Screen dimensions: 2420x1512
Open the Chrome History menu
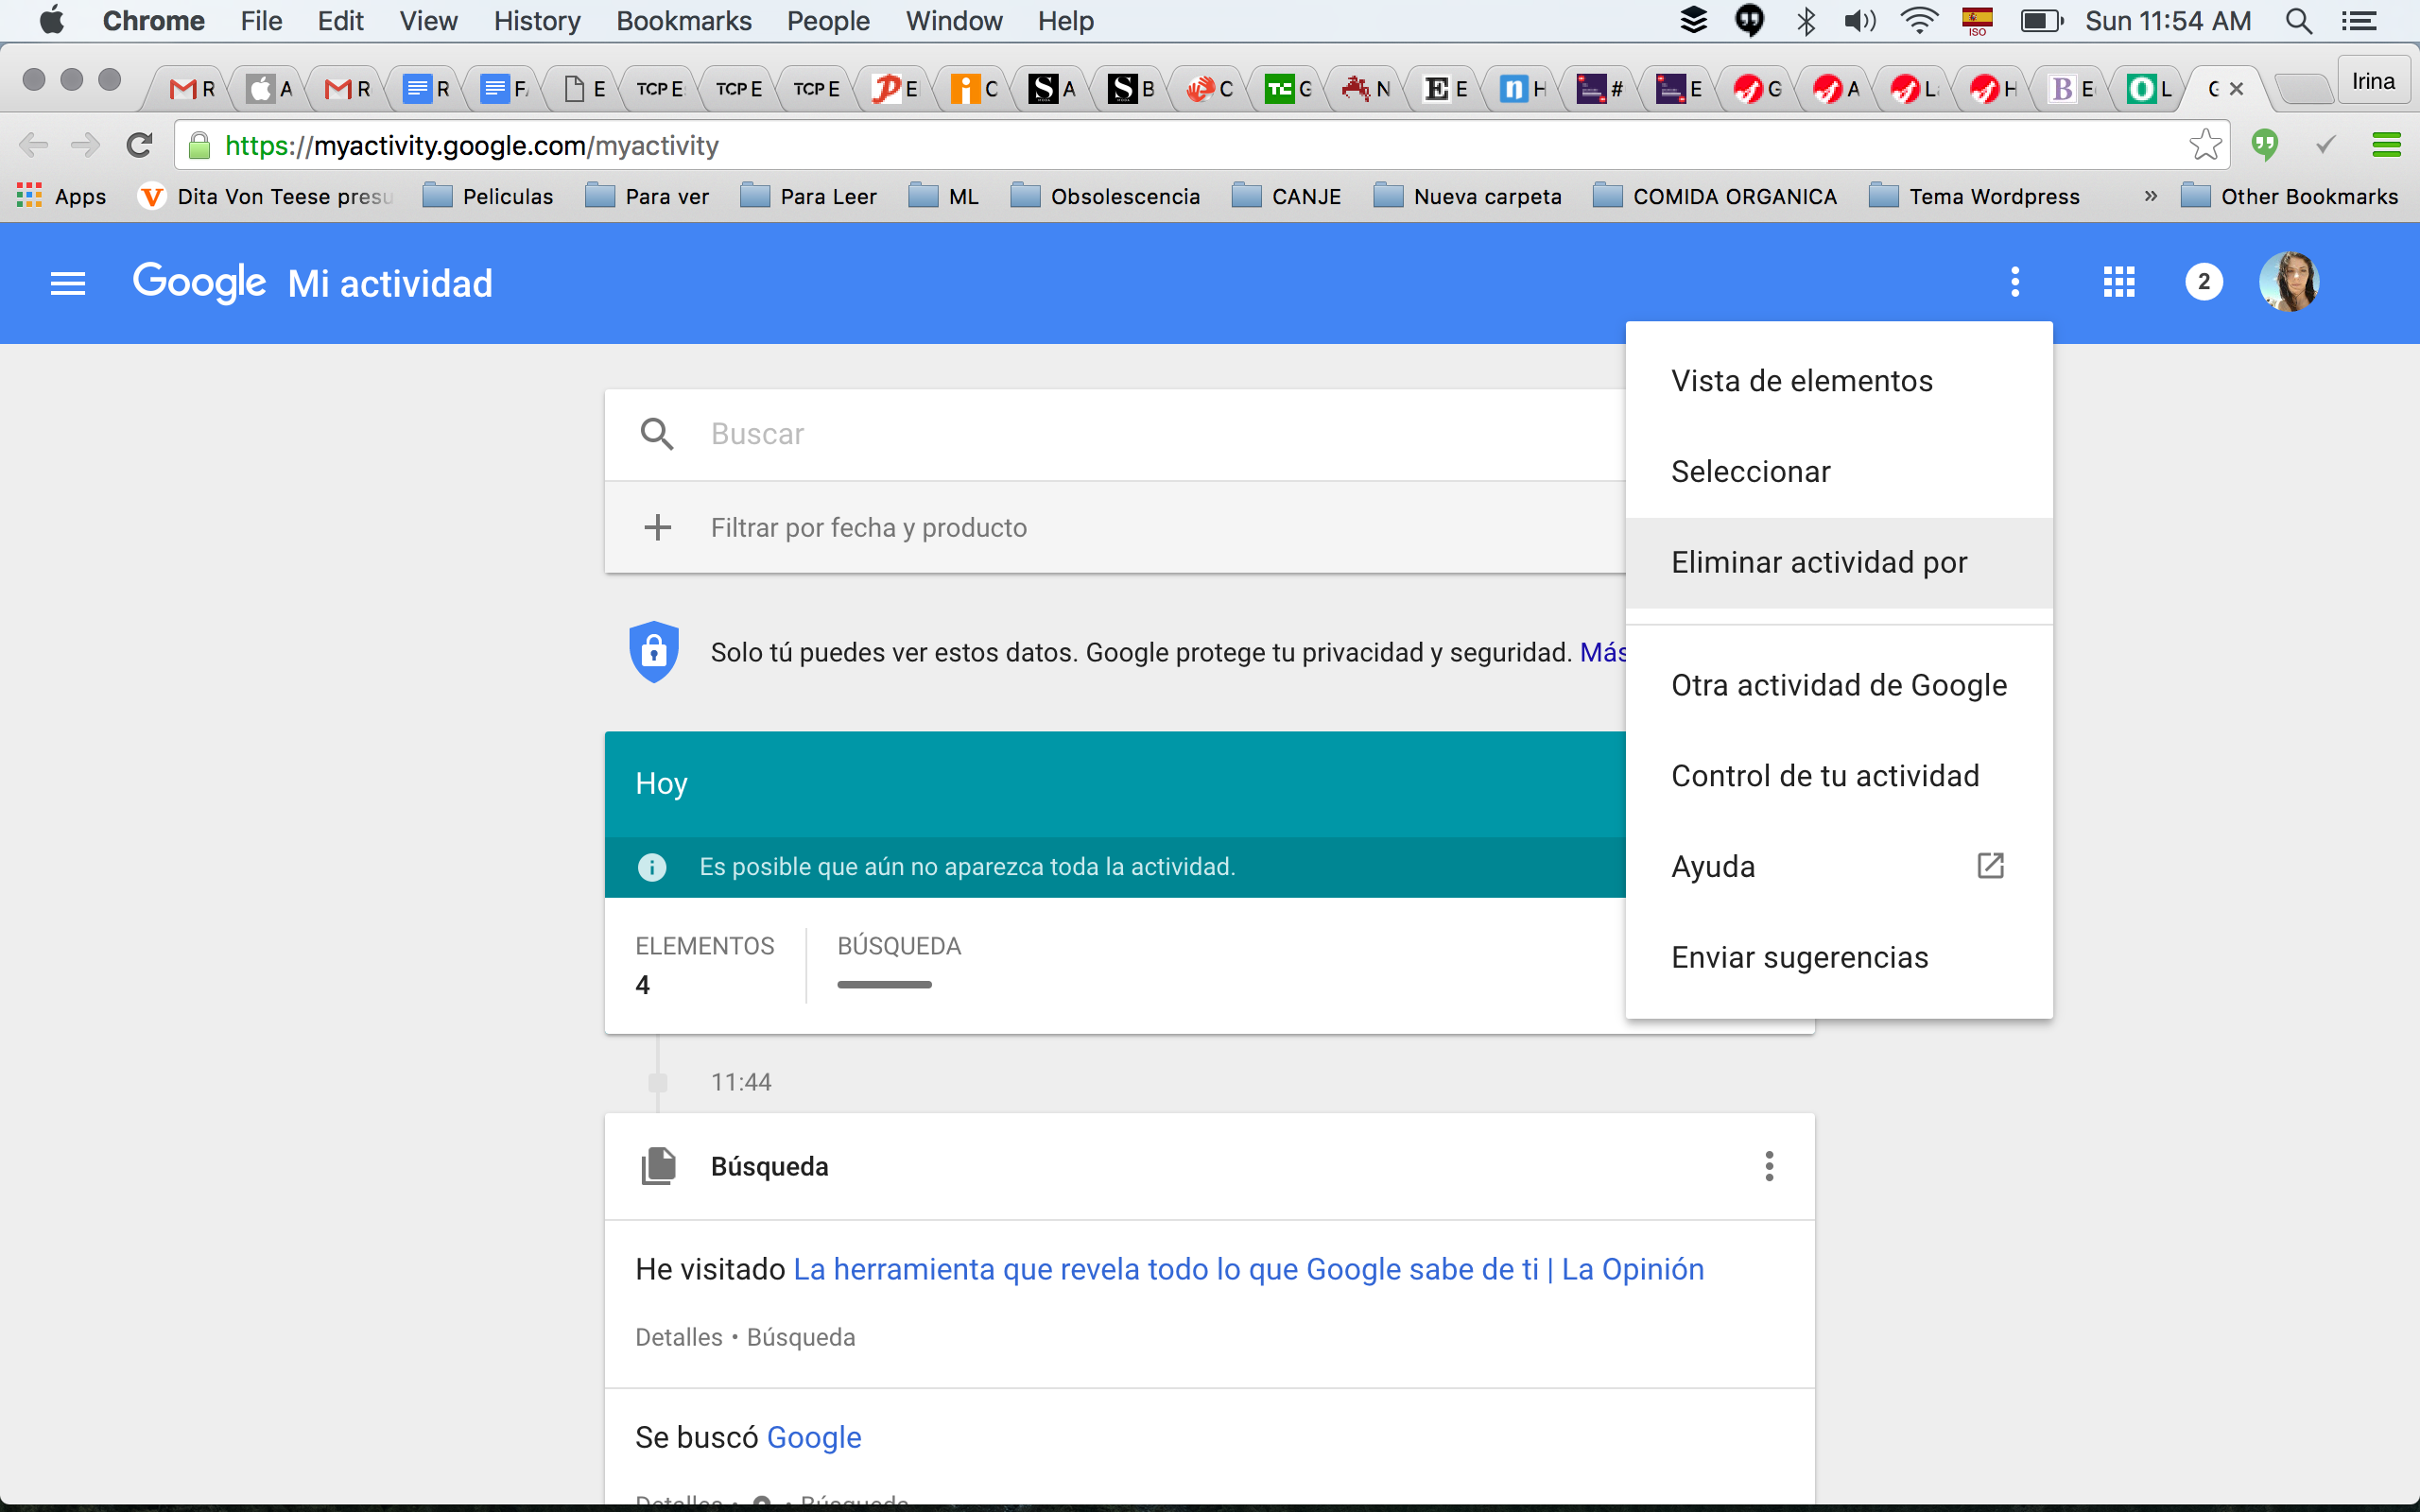pyautogui.click(x=537, y=21)
